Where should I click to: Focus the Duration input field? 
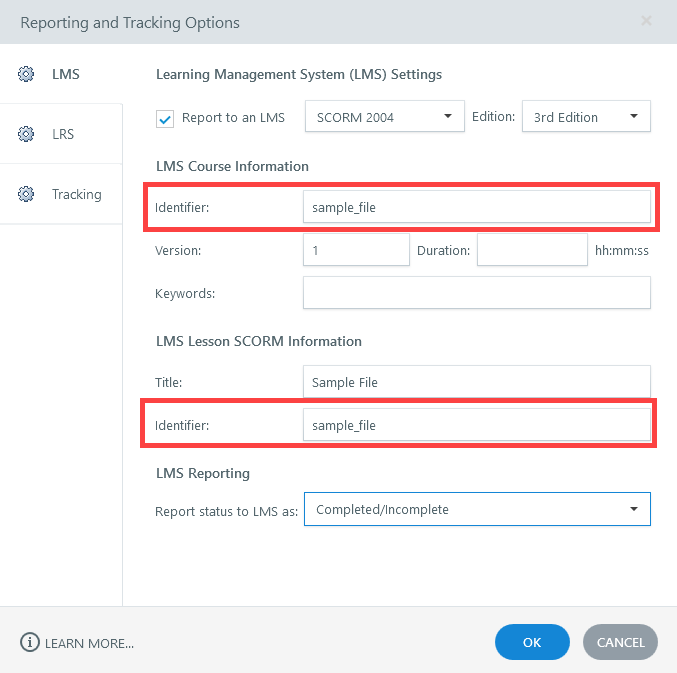pyautogui.click(x=532, y=251)
